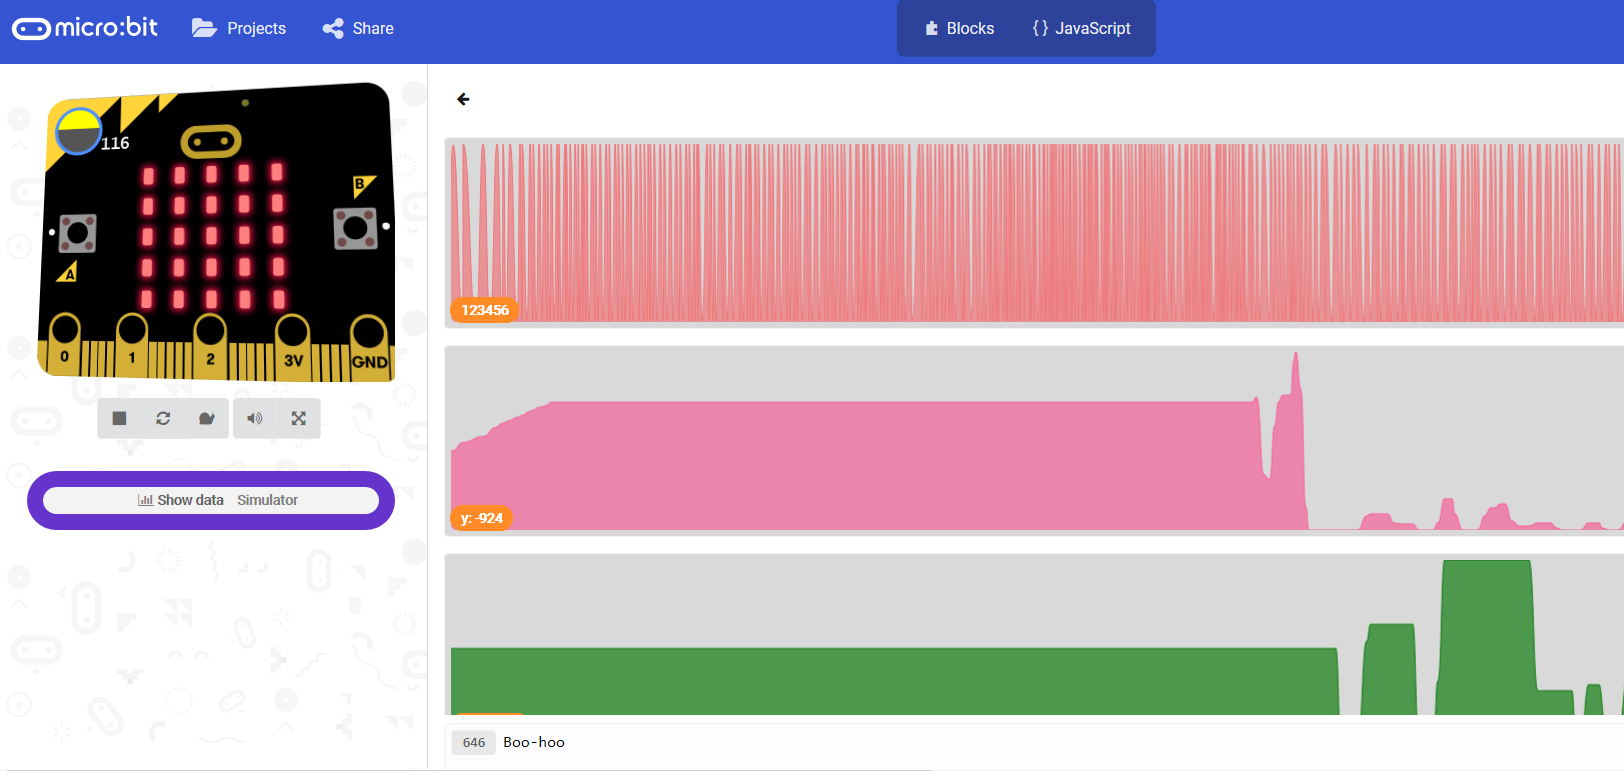
Task: Switch to the Blocks editor tab
Action: pyautogui.click(x=960, y=28)
